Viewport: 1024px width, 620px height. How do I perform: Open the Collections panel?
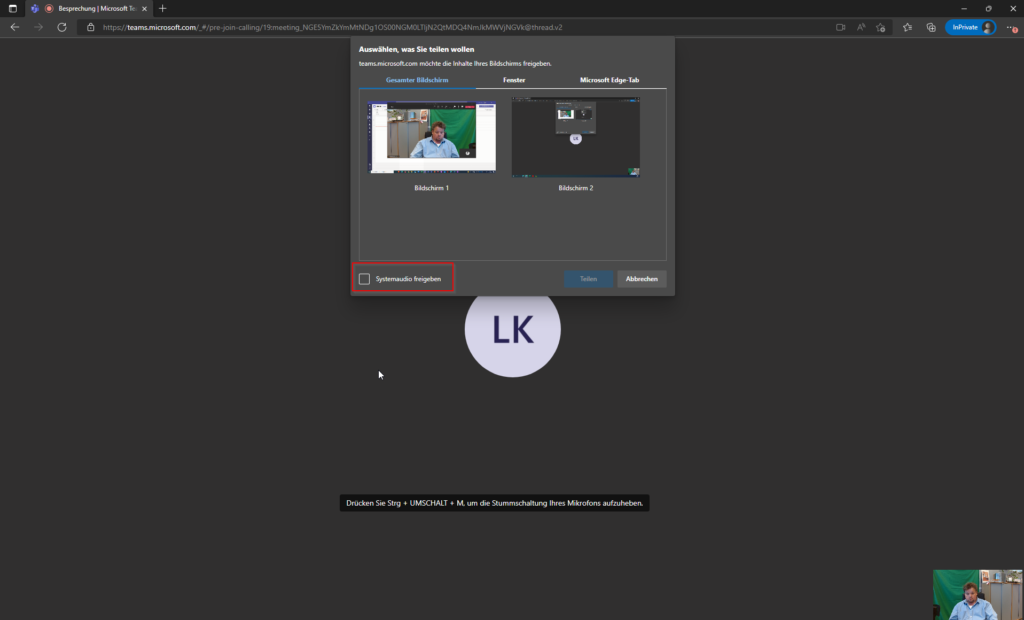pyautogui.click(x=931, y=27)
